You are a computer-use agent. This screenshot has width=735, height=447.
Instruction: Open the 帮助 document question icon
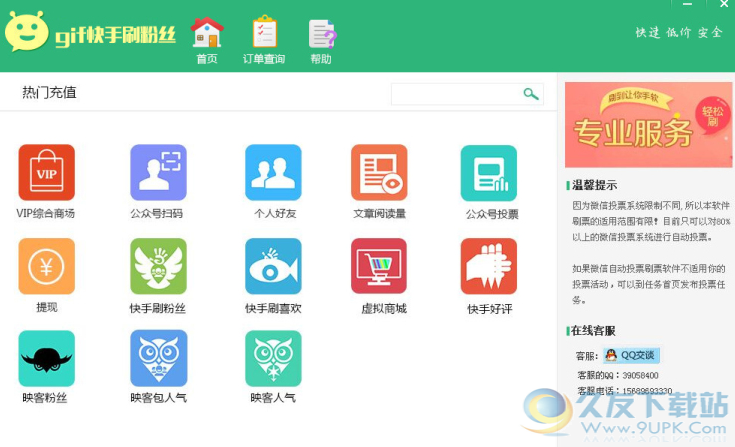pos(322,34)
